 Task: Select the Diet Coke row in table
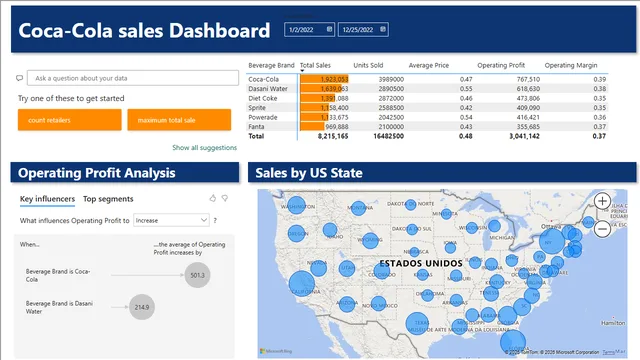427,98
